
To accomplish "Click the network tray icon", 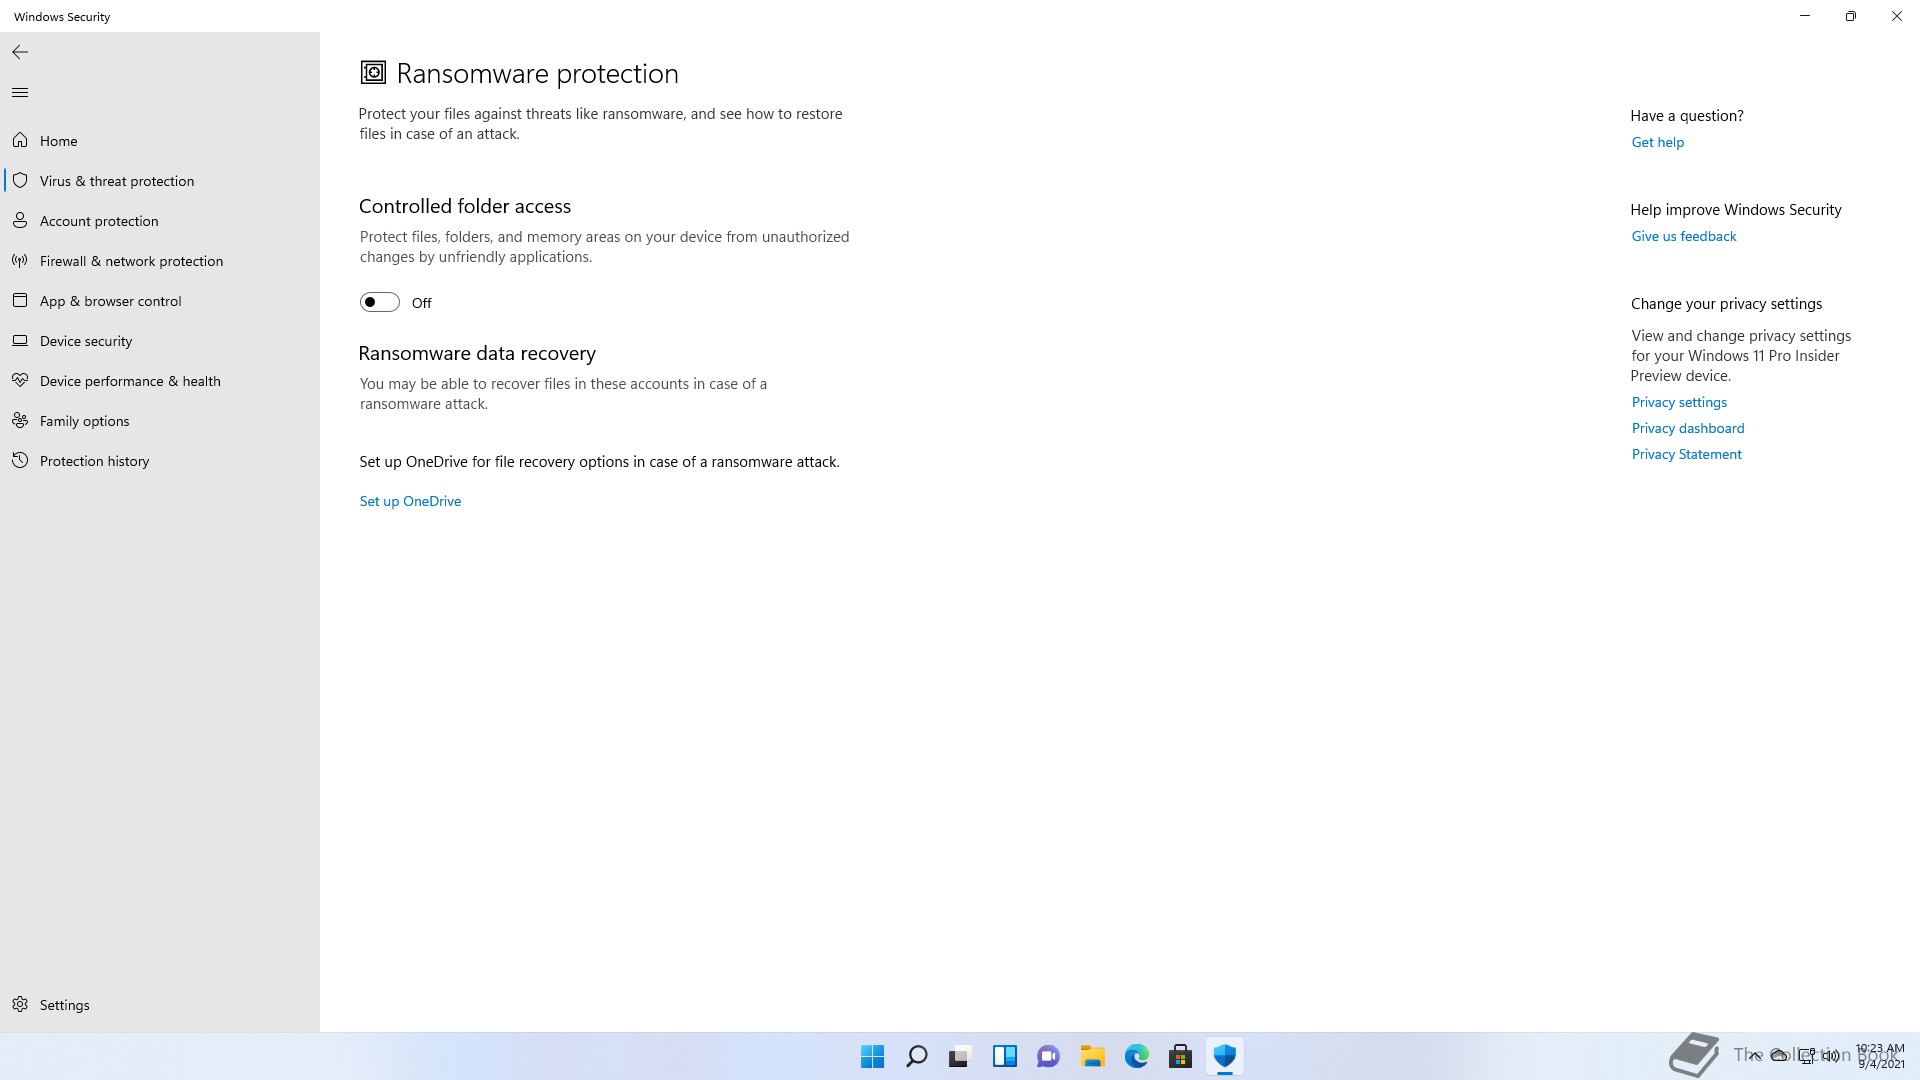I will (x=1807, y=1056).
